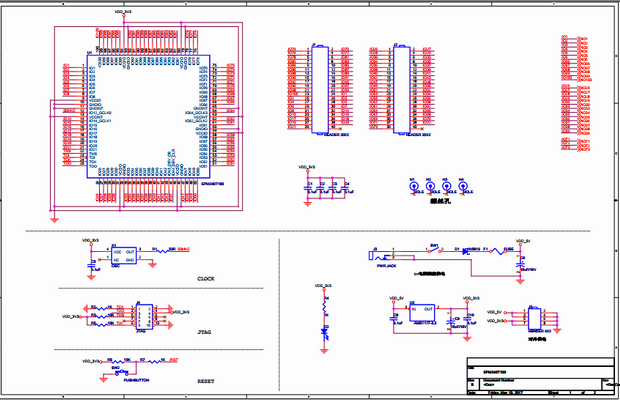Viewport: 620px width, 400px height.
Task: Select decoupling capacitor C2
Action: coord(320,188)
